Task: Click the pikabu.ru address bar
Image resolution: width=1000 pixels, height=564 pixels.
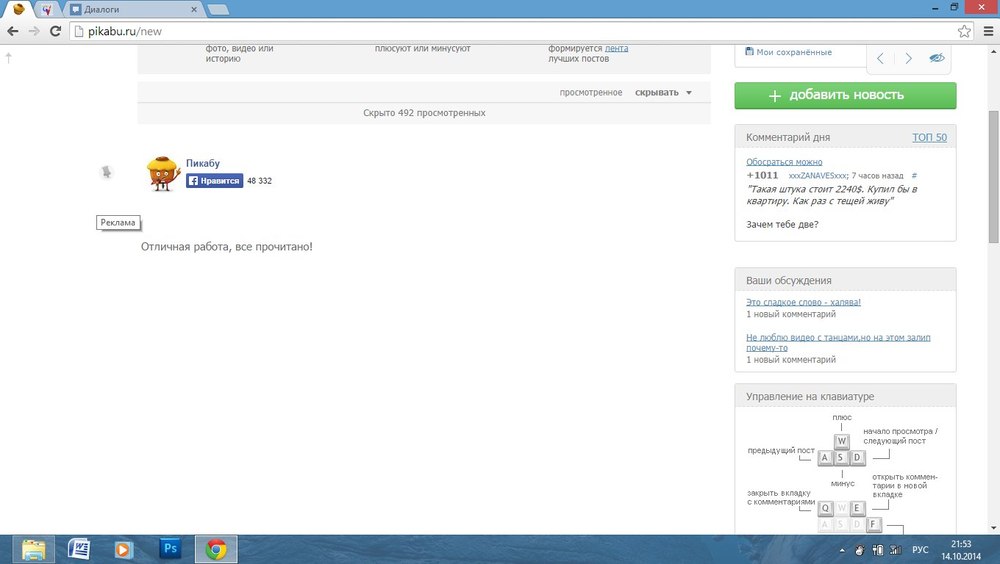Action: pos(500,31)
